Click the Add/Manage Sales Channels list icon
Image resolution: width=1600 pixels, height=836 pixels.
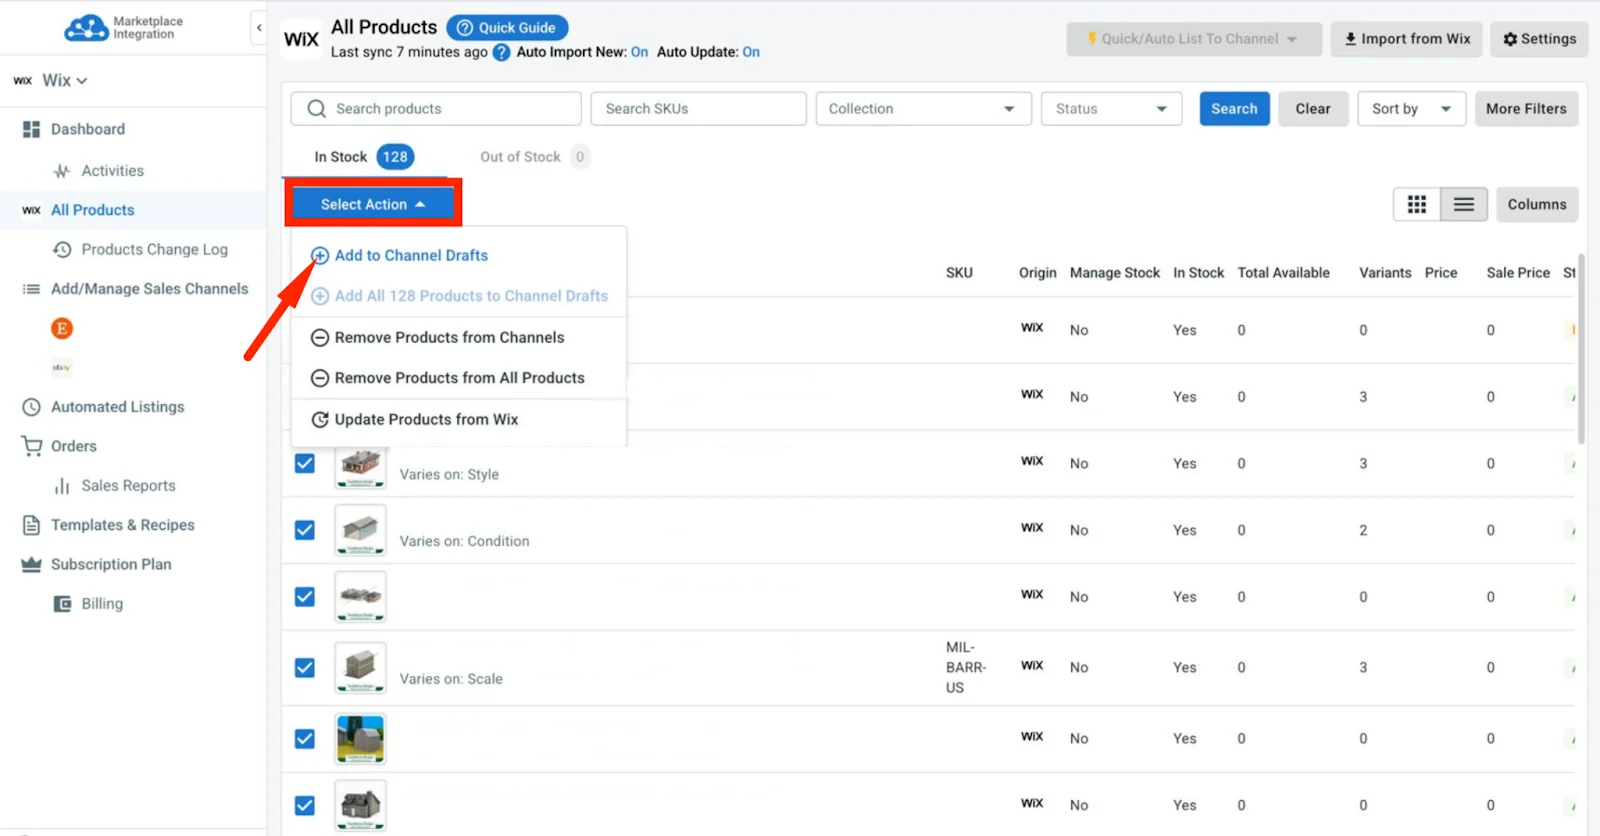tap(31, 289)
